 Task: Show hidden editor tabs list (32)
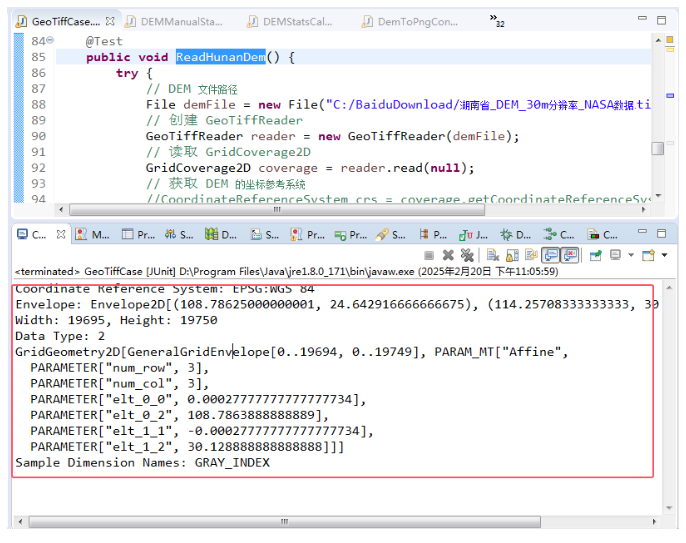click(x=497, y=20)
